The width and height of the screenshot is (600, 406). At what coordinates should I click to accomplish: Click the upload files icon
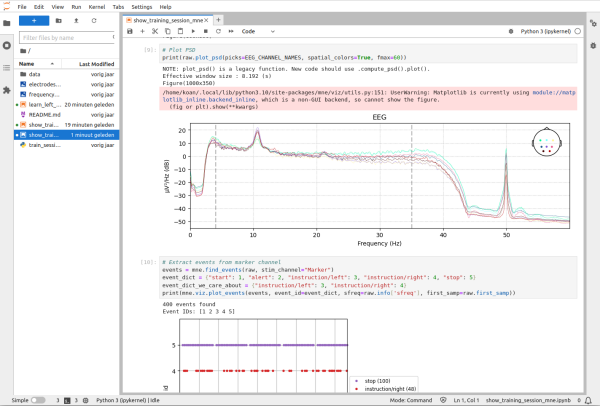tap(76, 20)
